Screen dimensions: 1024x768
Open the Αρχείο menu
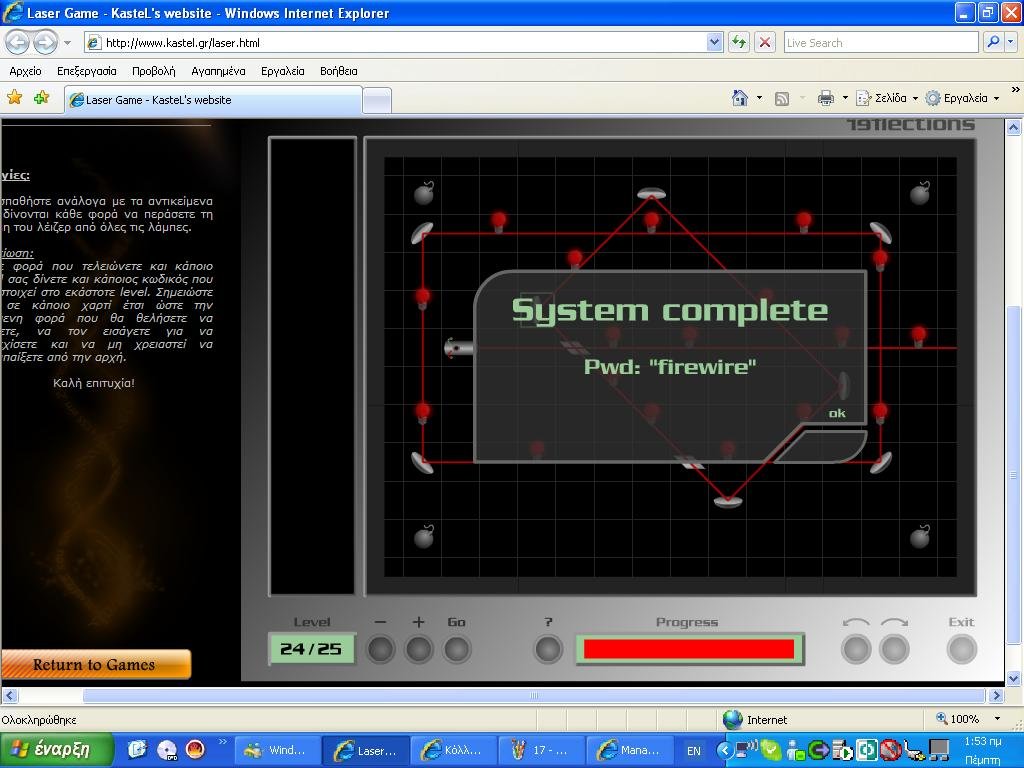click(x=25, y=71)
